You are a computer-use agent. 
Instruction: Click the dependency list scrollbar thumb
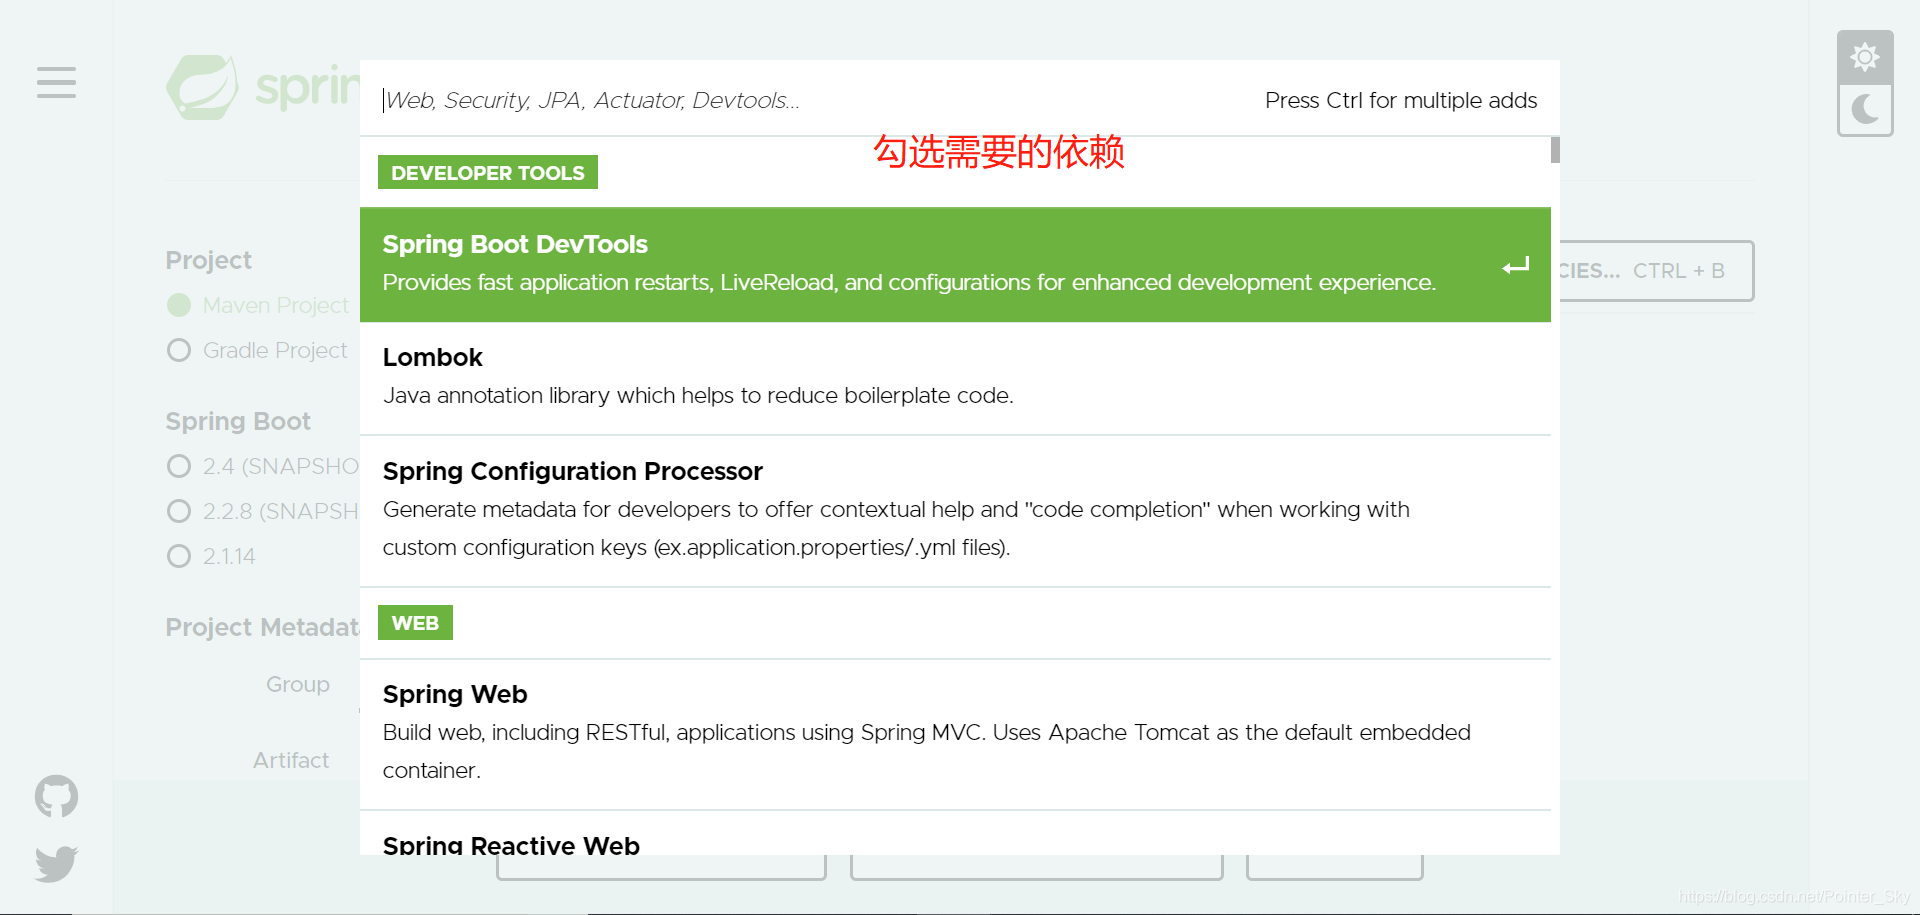[x=1555, y=149]
